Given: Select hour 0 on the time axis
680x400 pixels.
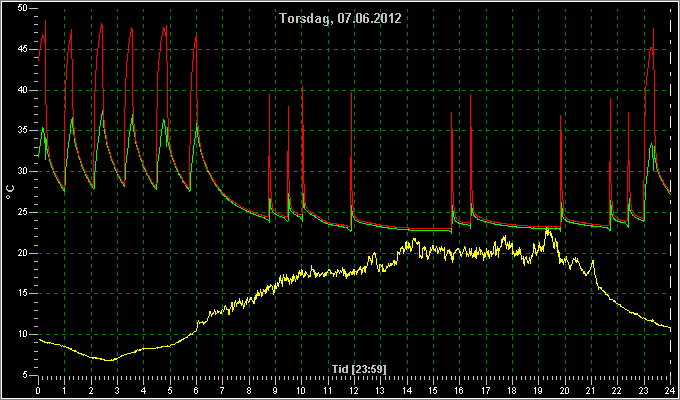Looking at the screenshot, I should coord(38,389).
